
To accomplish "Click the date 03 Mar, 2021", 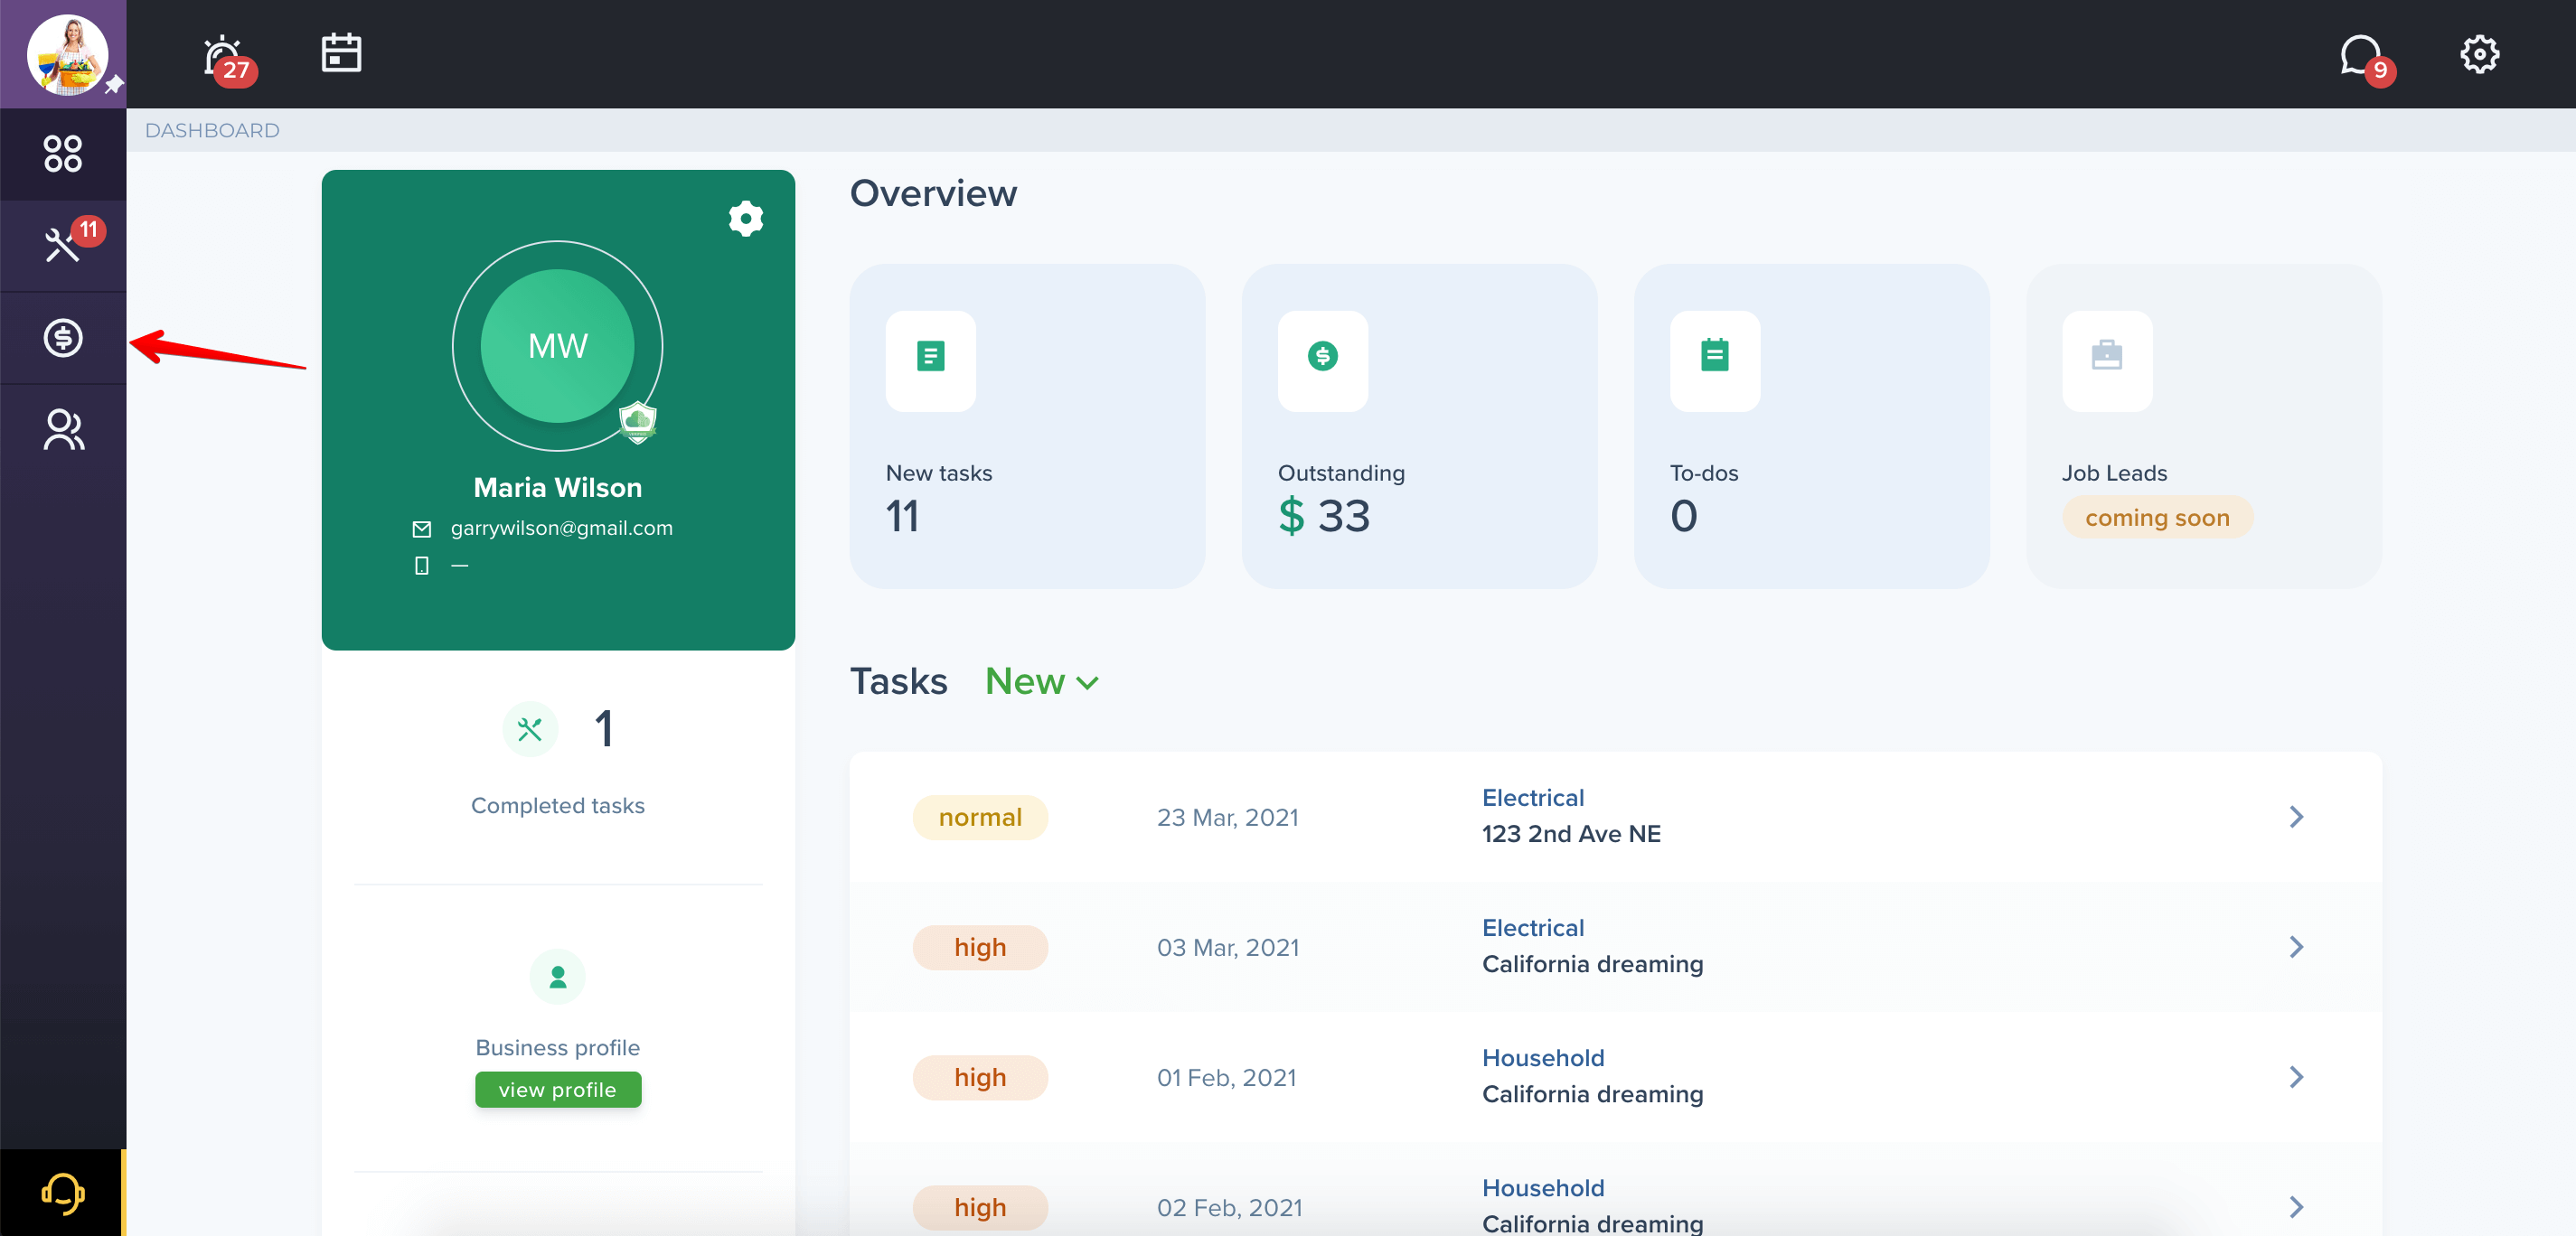I will click(1227, 948).
